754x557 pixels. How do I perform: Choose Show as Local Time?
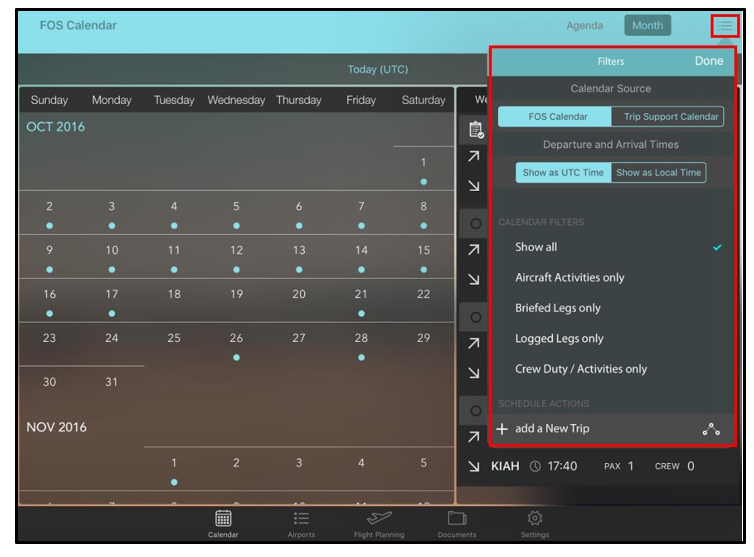coord(658,173)
